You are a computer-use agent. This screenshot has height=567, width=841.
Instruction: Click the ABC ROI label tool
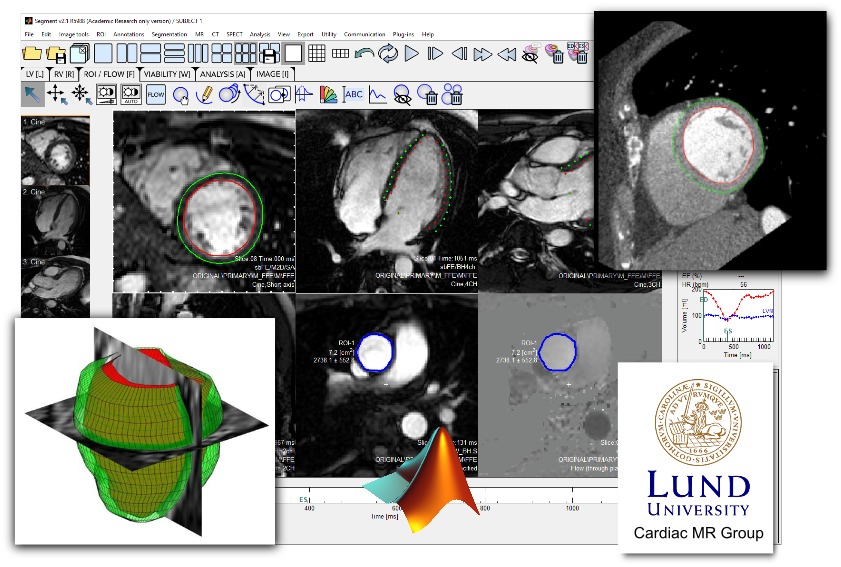point(353,94)
